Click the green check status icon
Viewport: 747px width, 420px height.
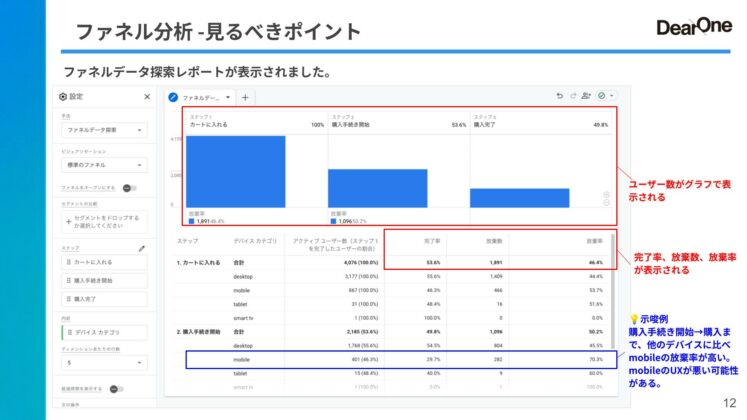pos(602,96)
